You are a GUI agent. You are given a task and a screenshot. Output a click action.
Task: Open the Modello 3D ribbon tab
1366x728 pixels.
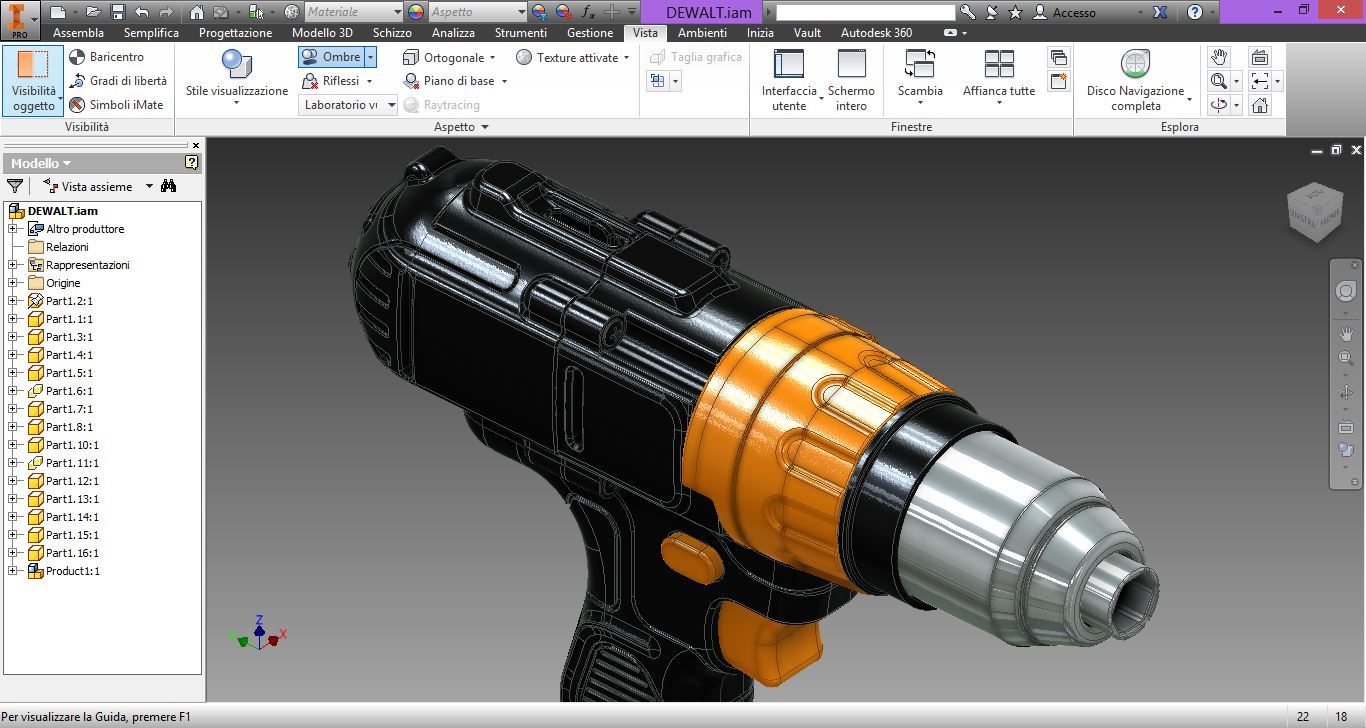coord(322,33)
